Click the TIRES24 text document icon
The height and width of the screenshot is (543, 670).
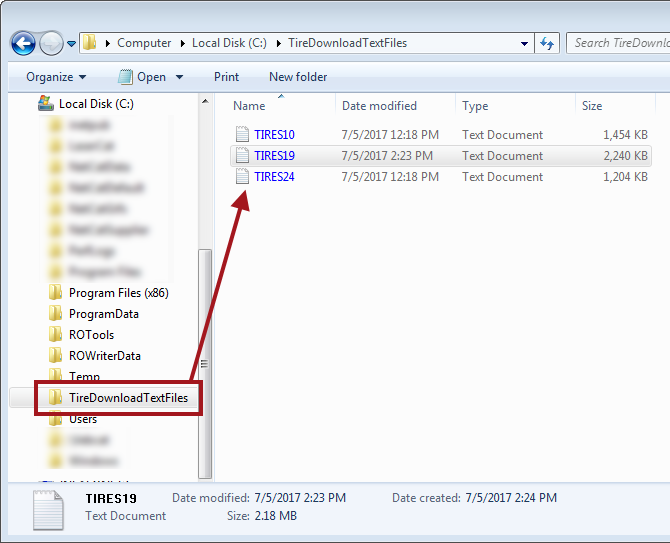(x=242, y=176)
